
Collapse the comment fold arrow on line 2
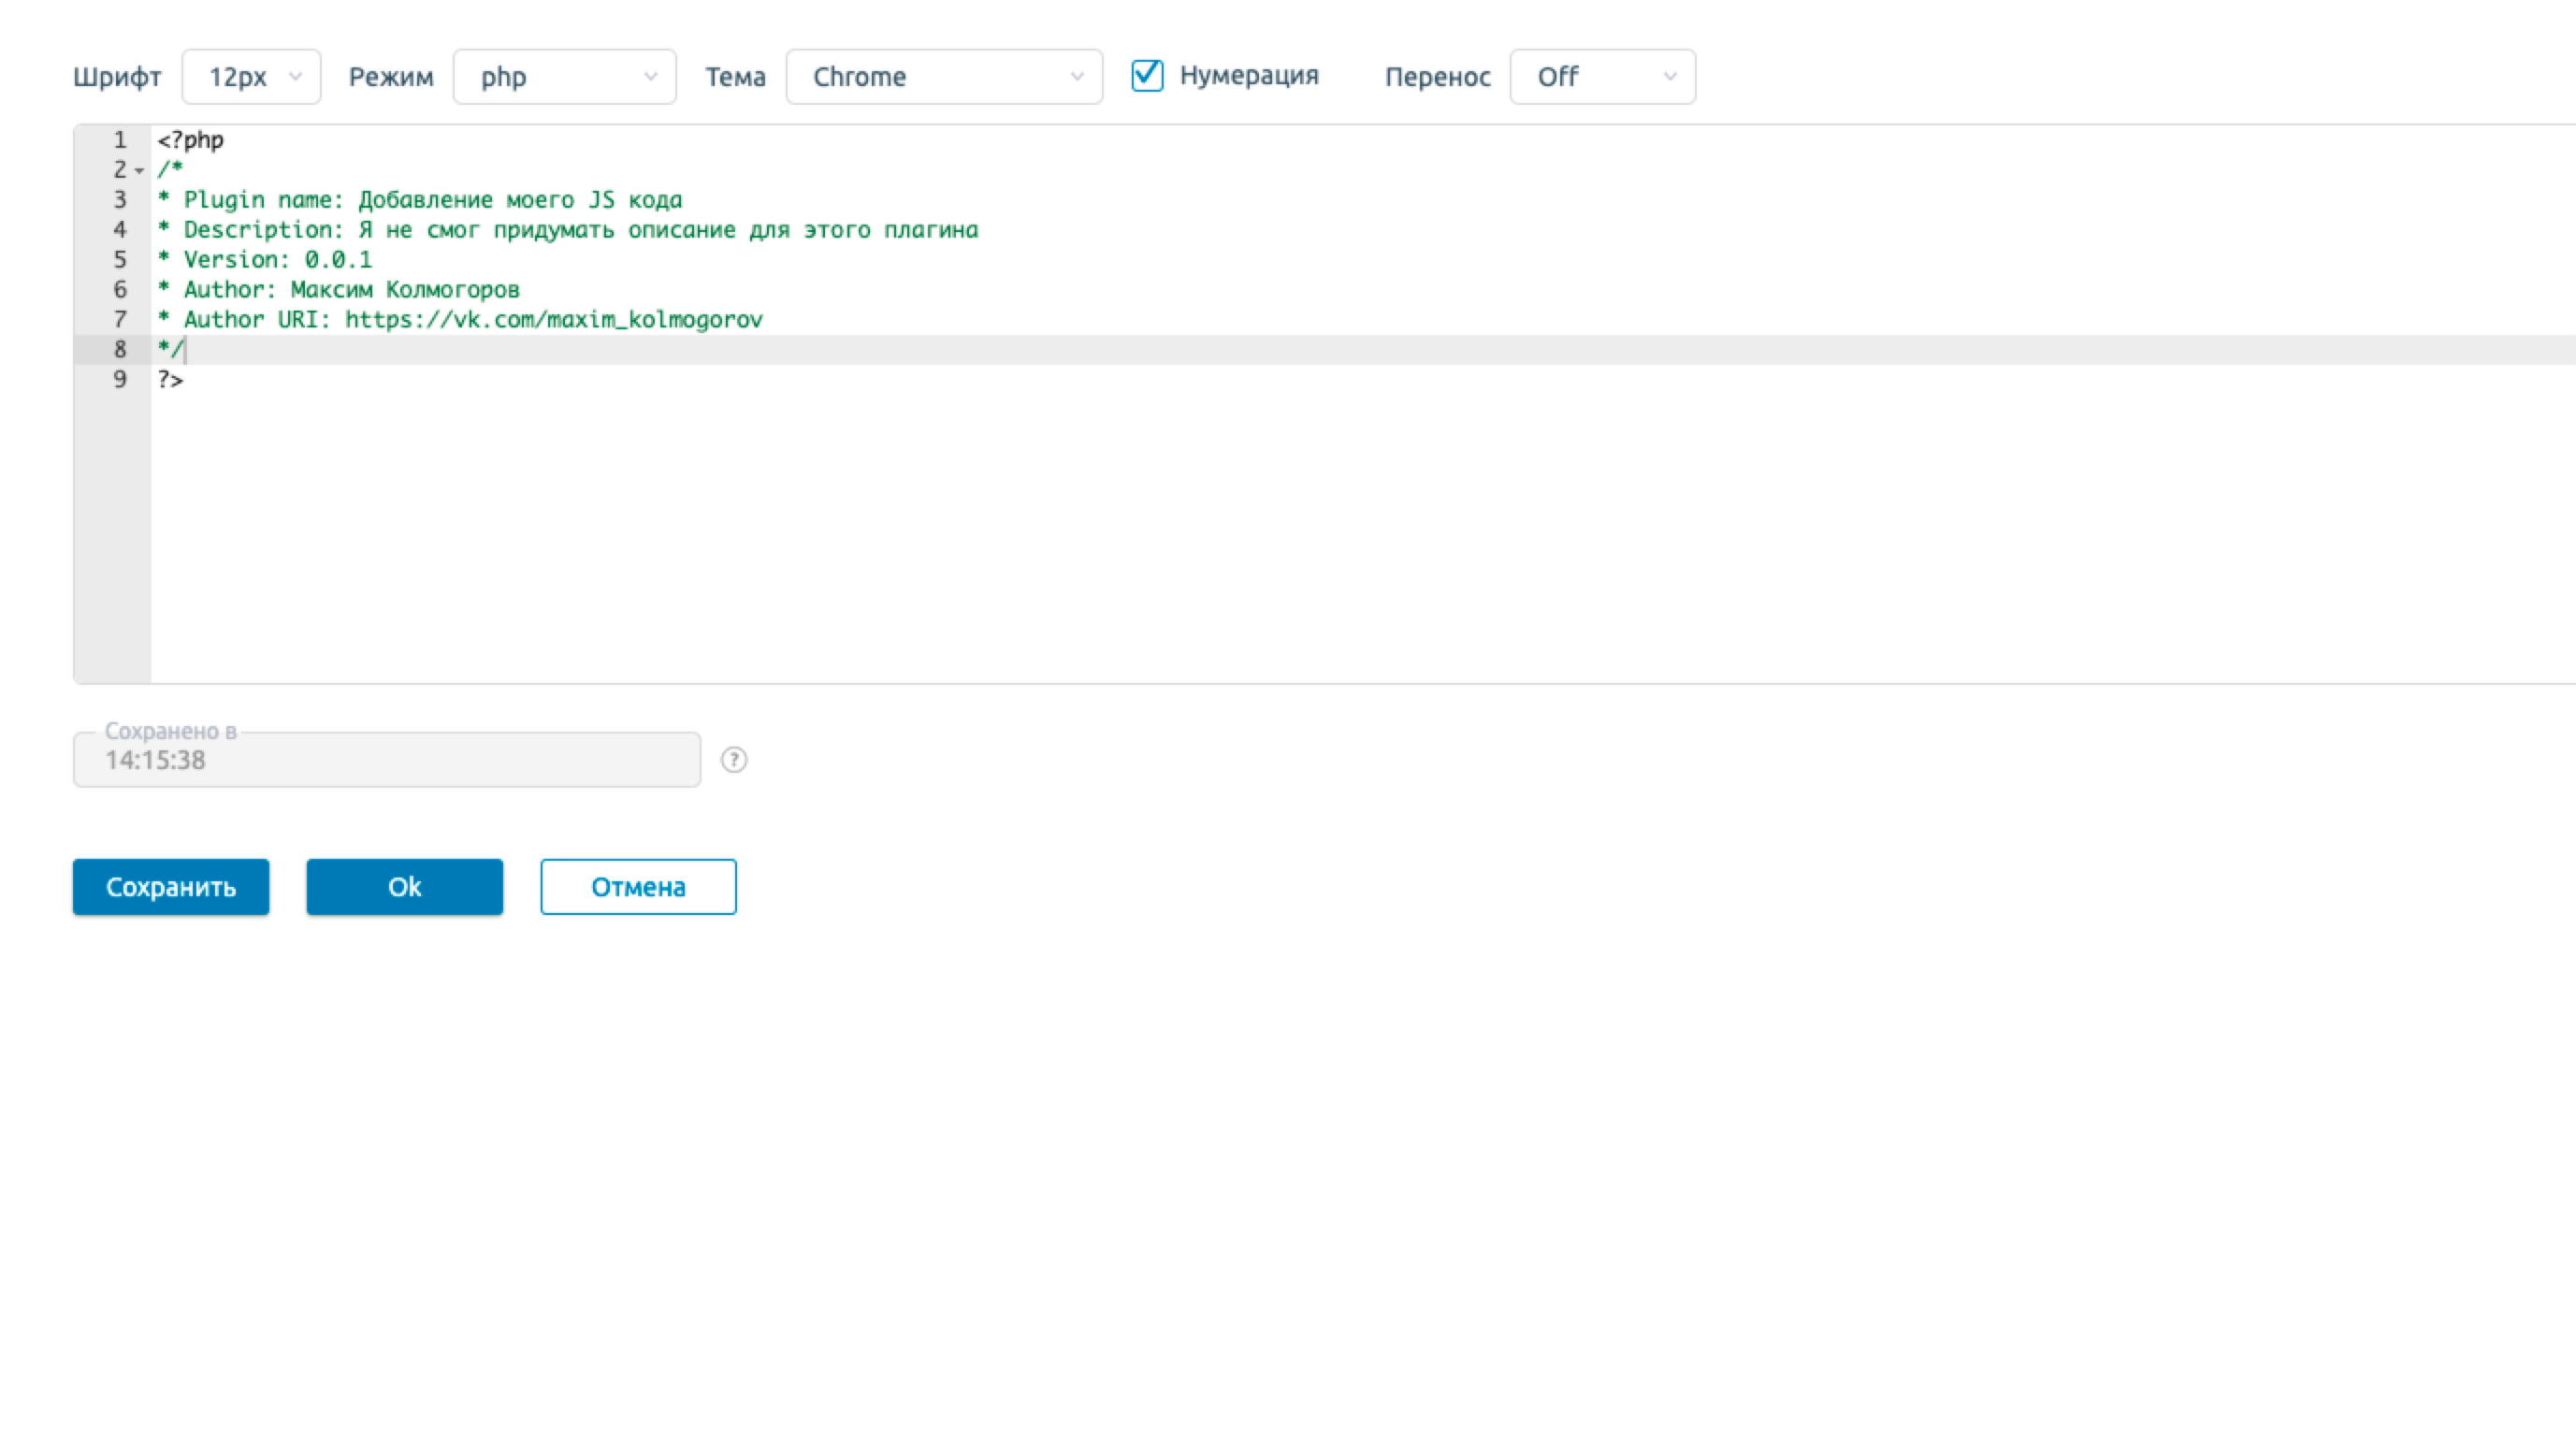point(139,171)
